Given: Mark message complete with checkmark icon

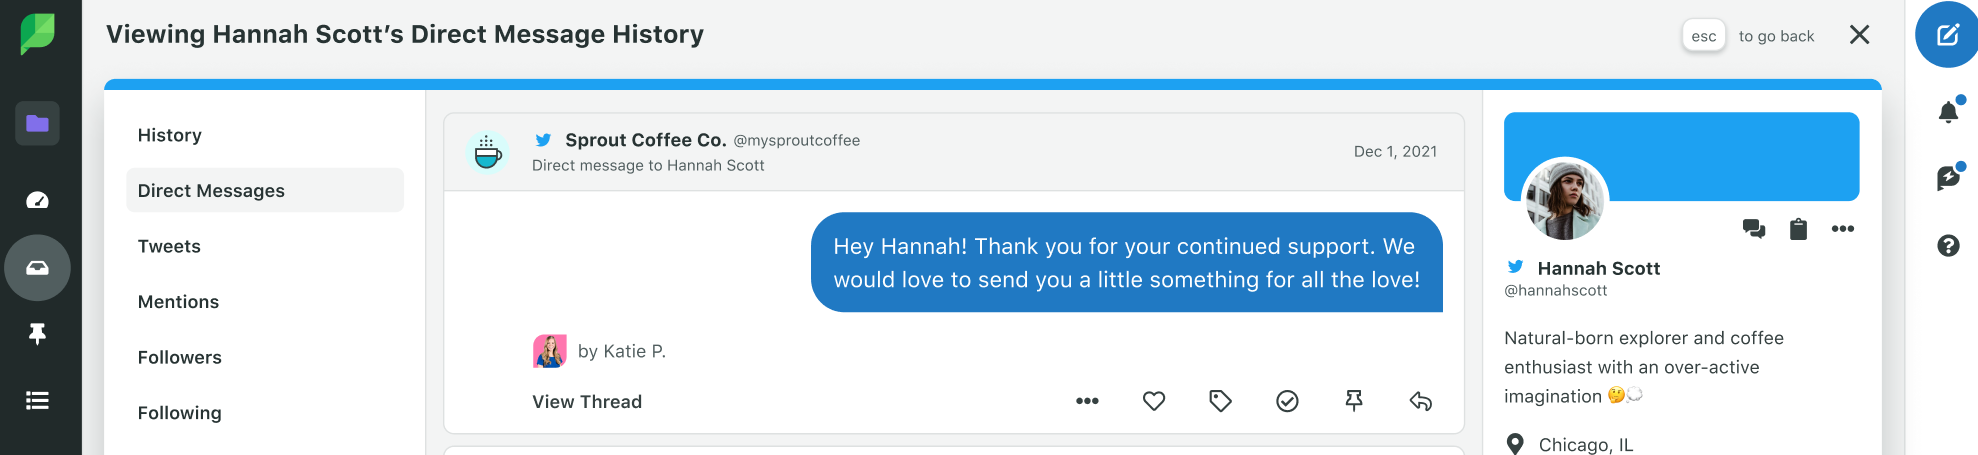Looking at the screenshot, I should tap(1287, 401).
